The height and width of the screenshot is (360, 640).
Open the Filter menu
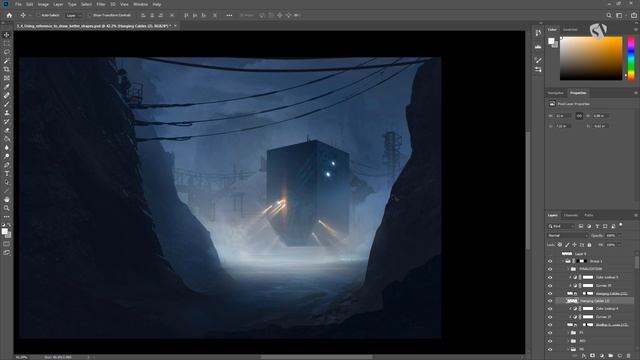point(101,4)
